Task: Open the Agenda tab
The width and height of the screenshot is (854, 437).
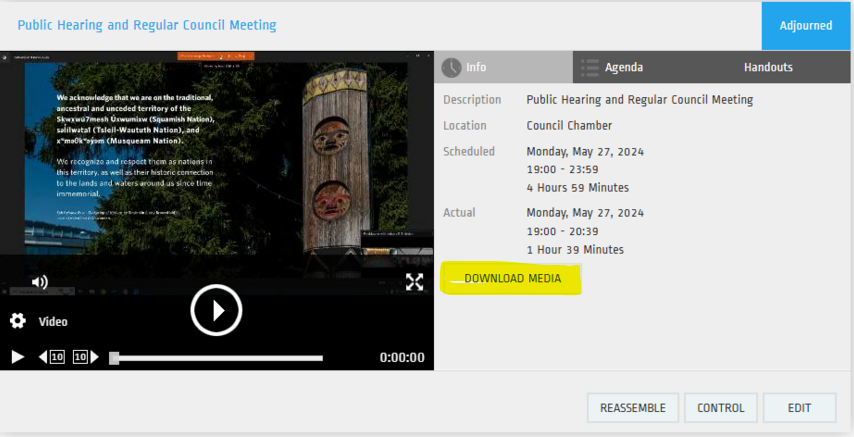Action: 642,67
